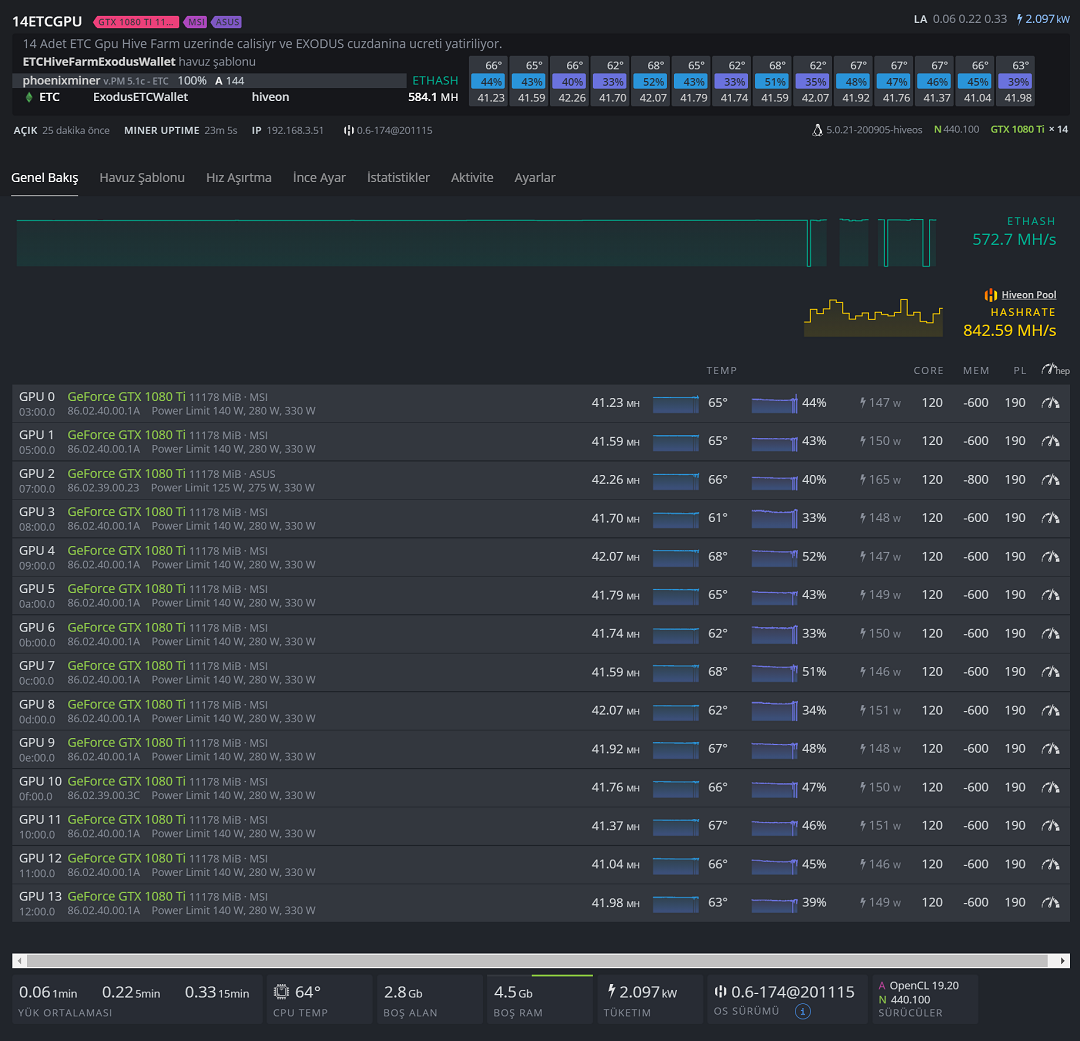This screenshot has height=1041, width=1080.
Task: Click ExodusETCWallet wallet name
Action: click(x=141, y=97)
